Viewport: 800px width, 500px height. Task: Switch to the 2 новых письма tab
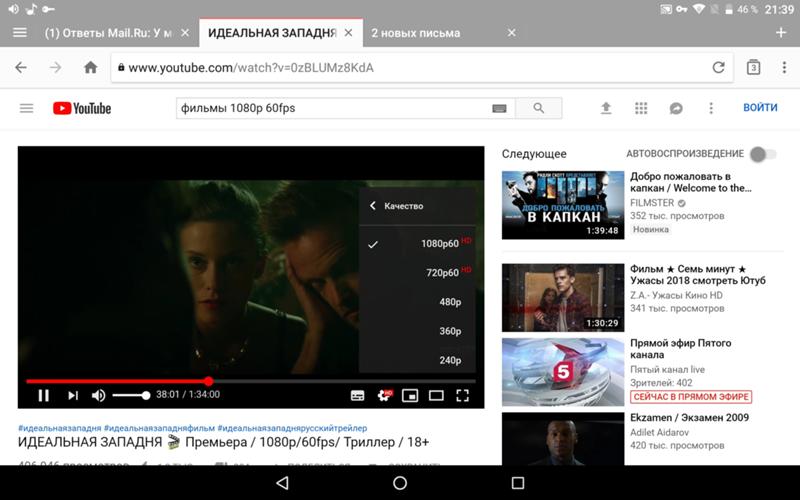click(x=415, y=33)
